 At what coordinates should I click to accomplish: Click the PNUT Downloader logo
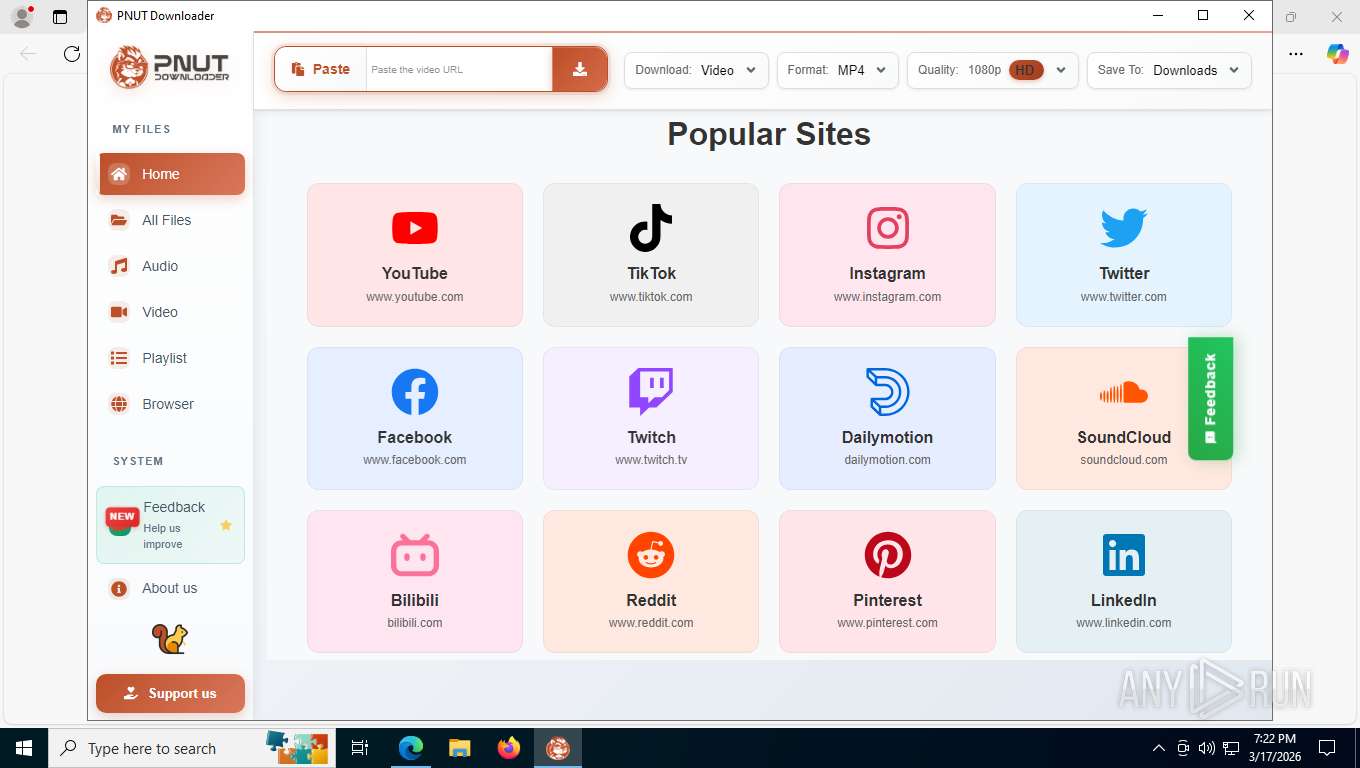click(x=170, y=68)
